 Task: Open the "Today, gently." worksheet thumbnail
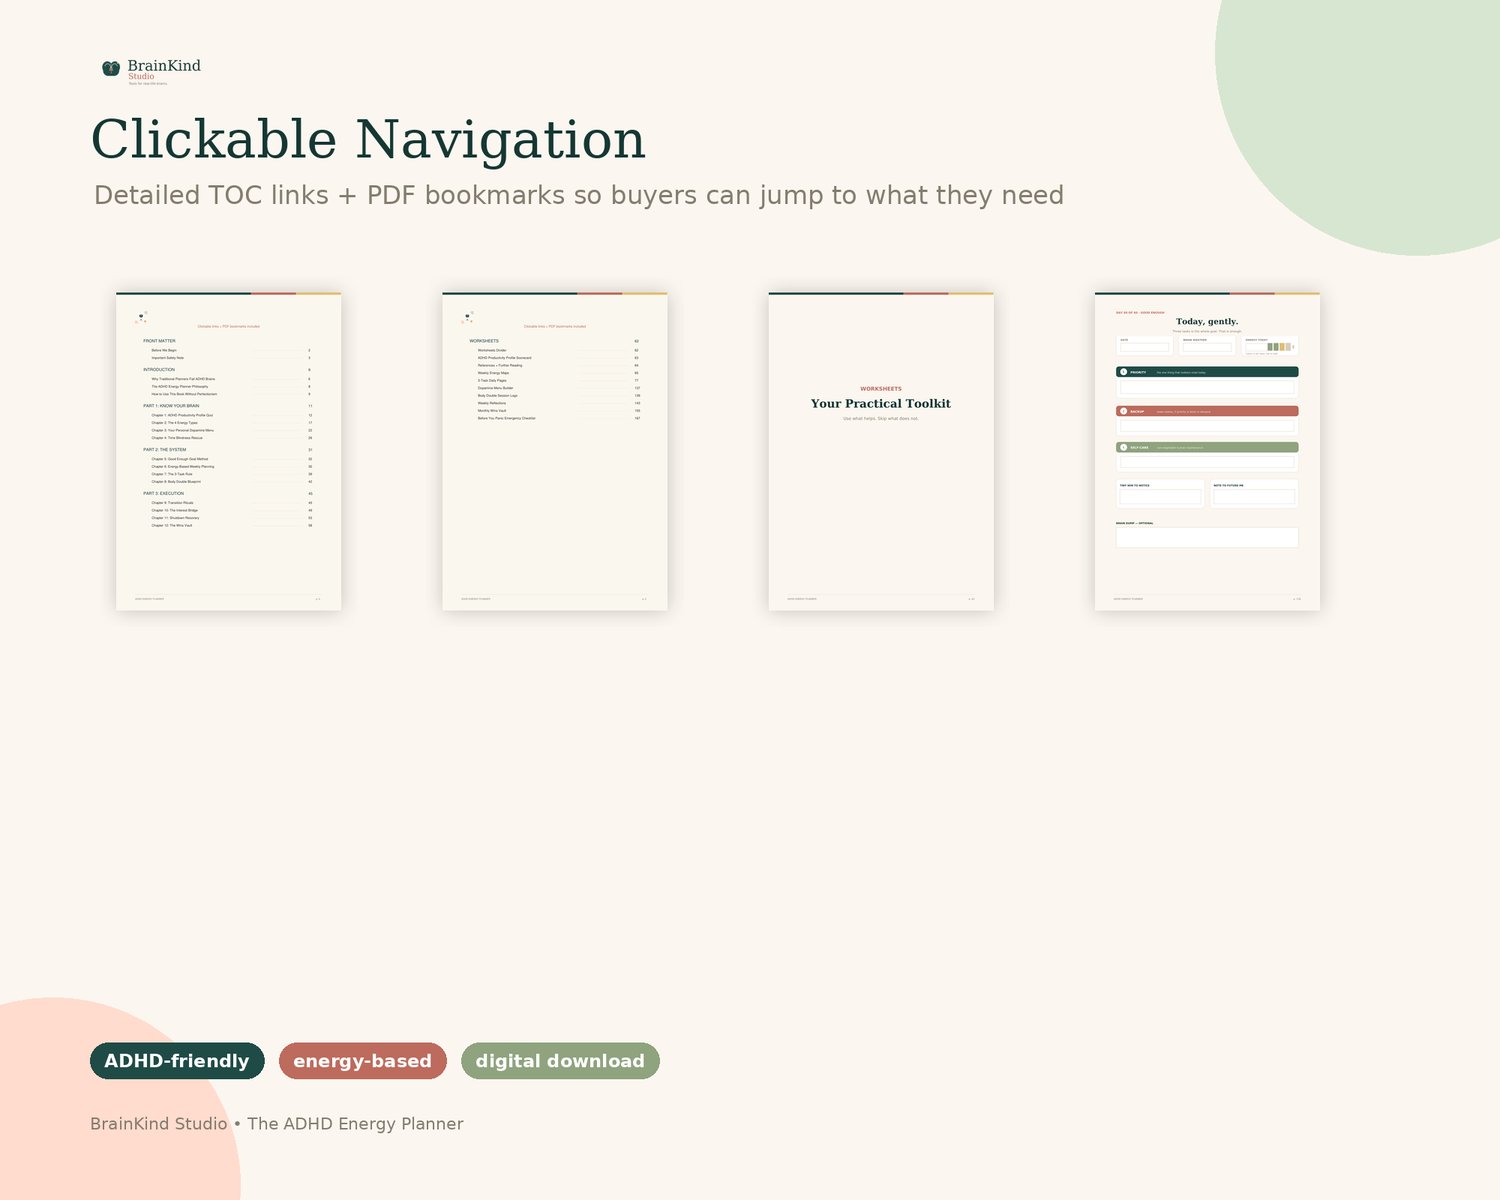pos(1207,451)
